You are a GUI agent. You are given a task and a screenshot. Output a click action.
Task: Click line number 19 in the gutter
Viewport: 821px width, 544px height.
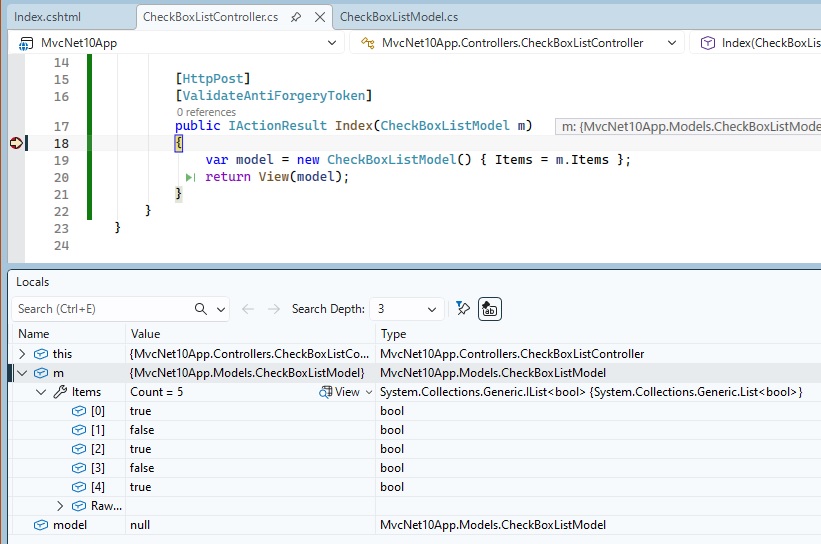coord(61,160)
